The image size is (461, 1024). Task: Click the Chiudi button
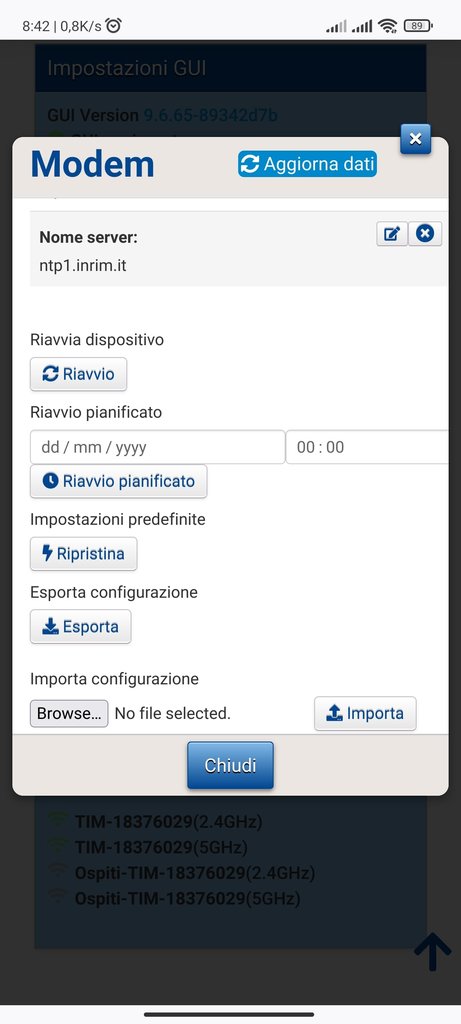(x=230, y=765)
